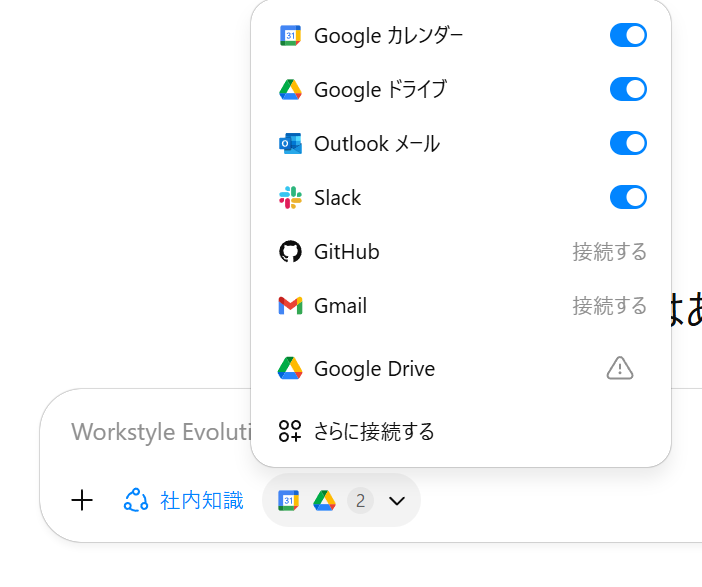Click the Slack logo icon
This screenshot has height=587, width=702.
[x=290, y=197]
